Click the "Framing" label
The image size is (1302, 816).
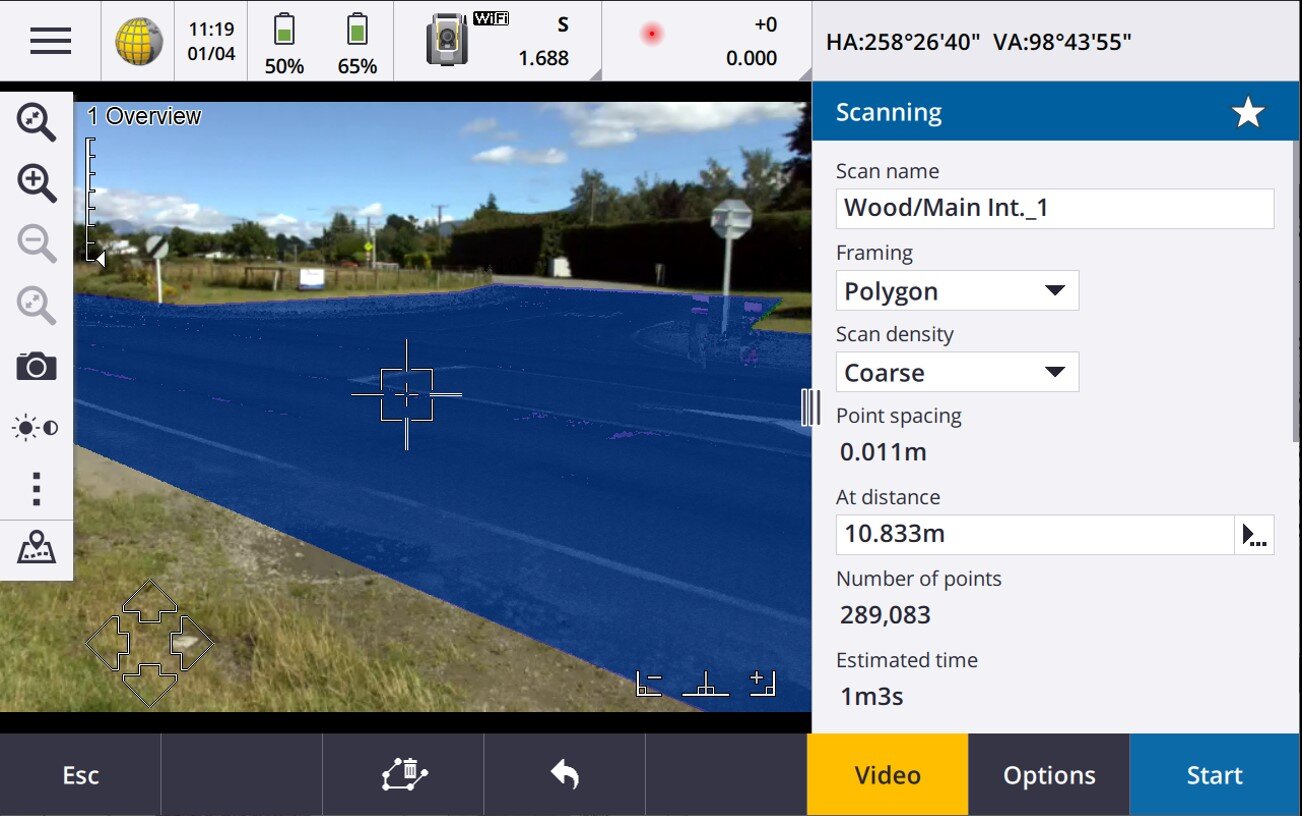click(x=875, y=253)
